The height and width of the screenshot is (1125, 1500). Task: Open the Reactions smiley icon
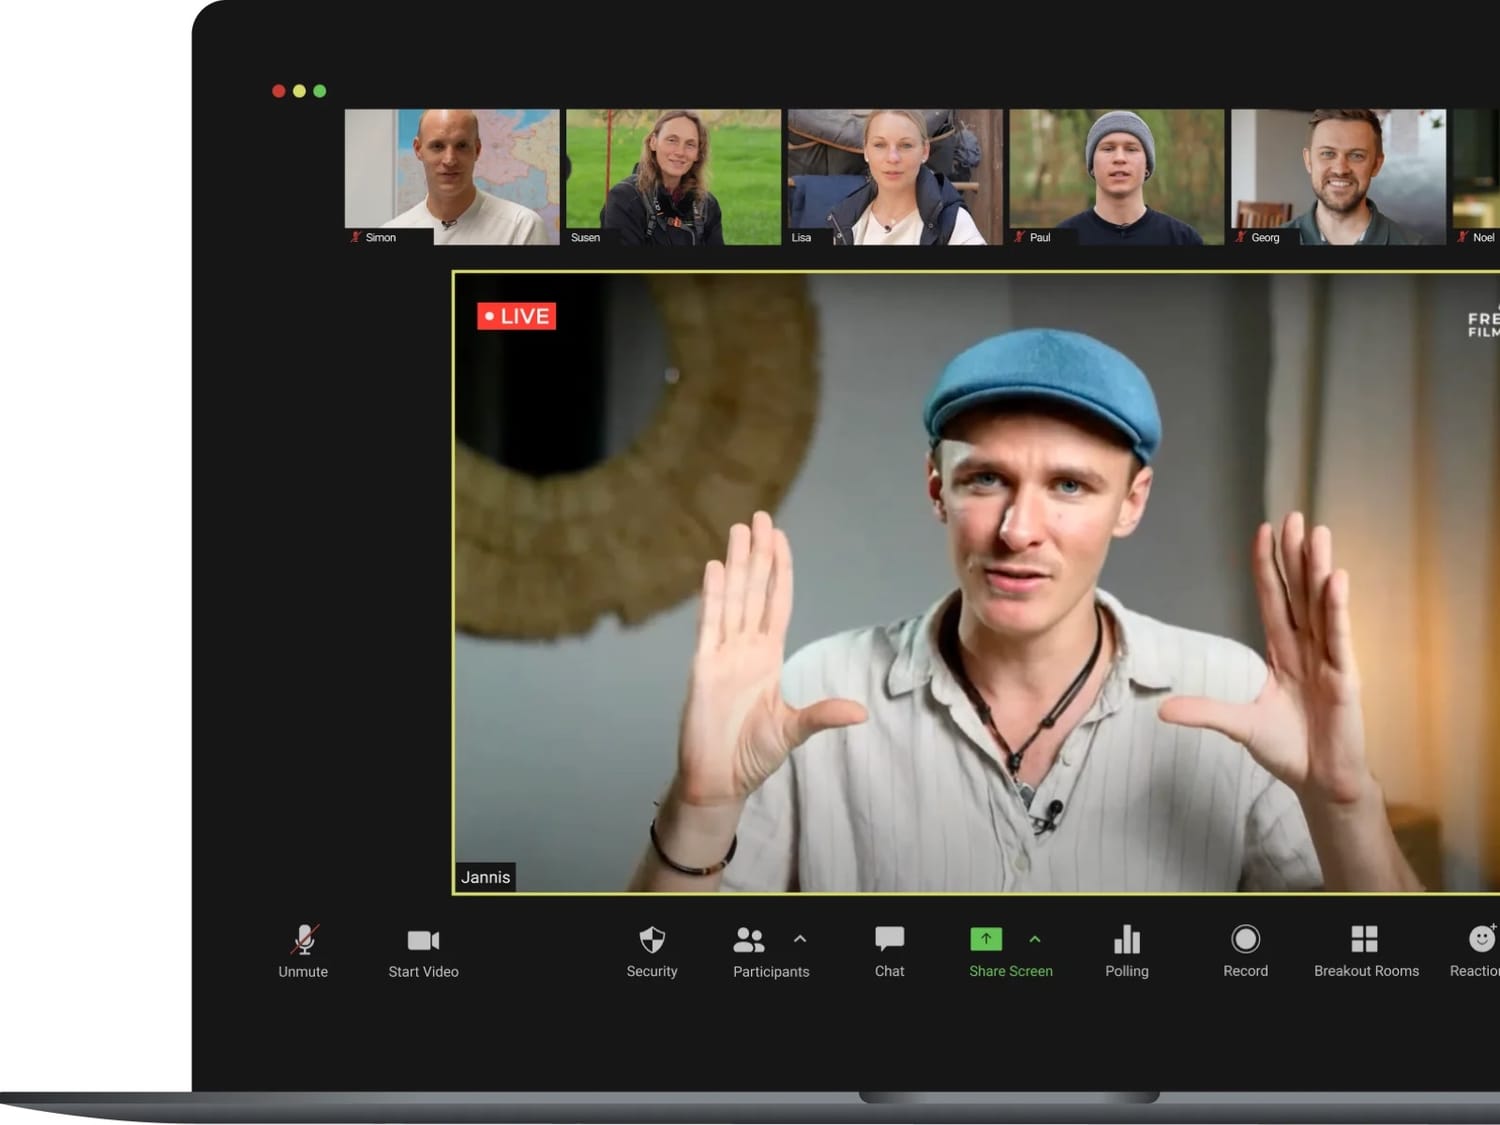1482,938
